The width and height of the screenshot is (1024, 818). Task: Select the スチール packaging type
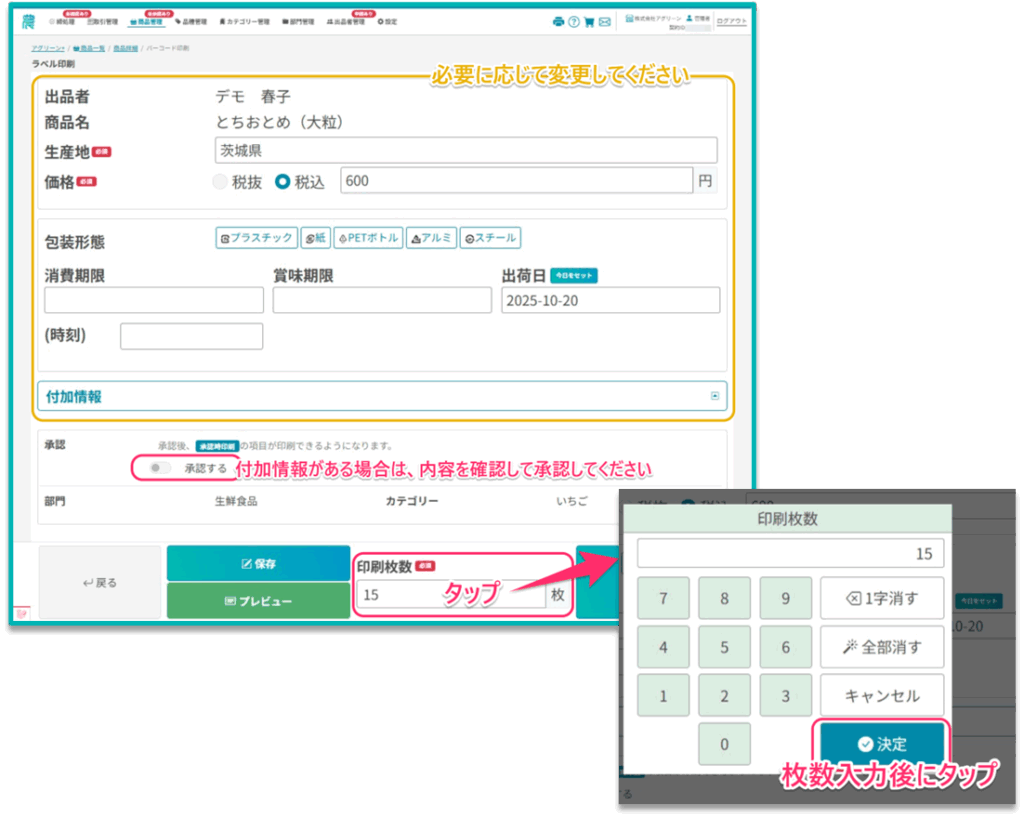490,238
